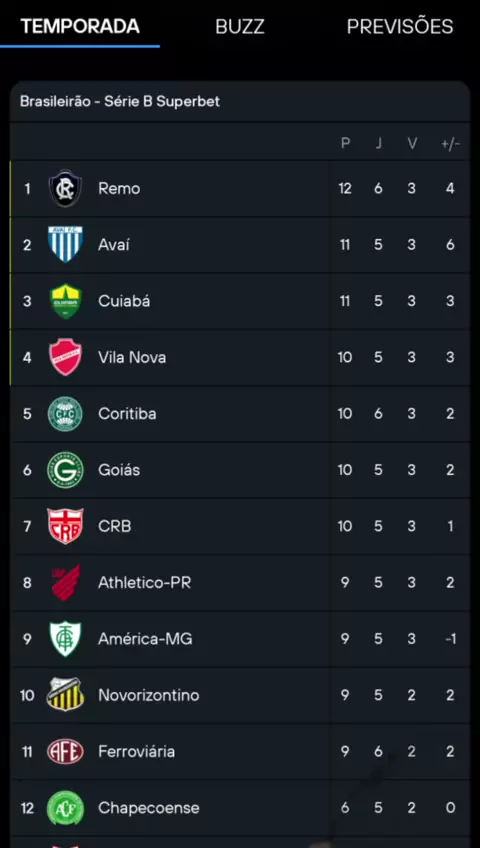Click the +/- goal difference column header
480x848 pixels.
(x=450, y=143)
